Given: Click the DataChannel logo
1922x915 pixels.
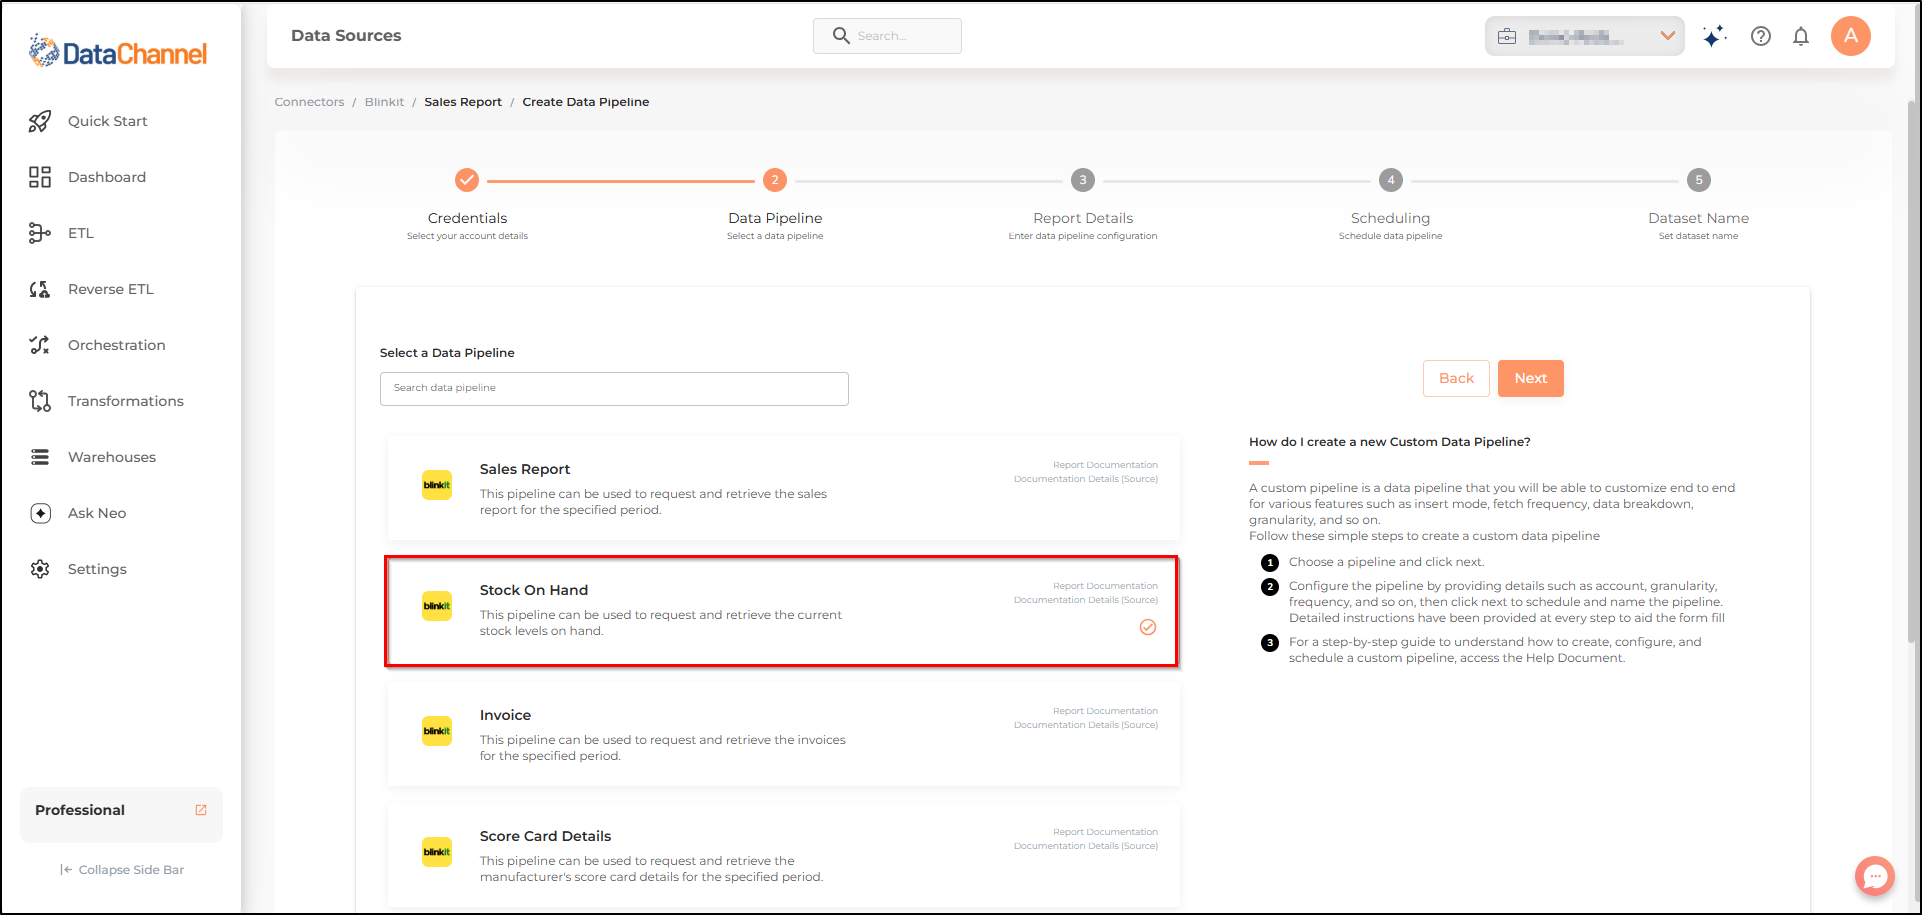Looking at the screenshot, I should [118, 51].
